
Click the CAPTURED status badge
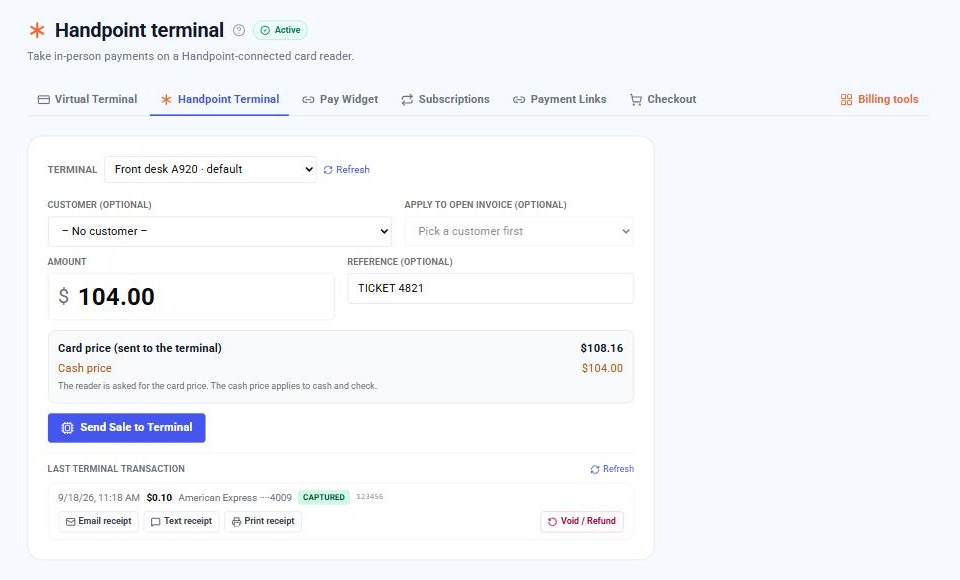click(x=324, y=497)
